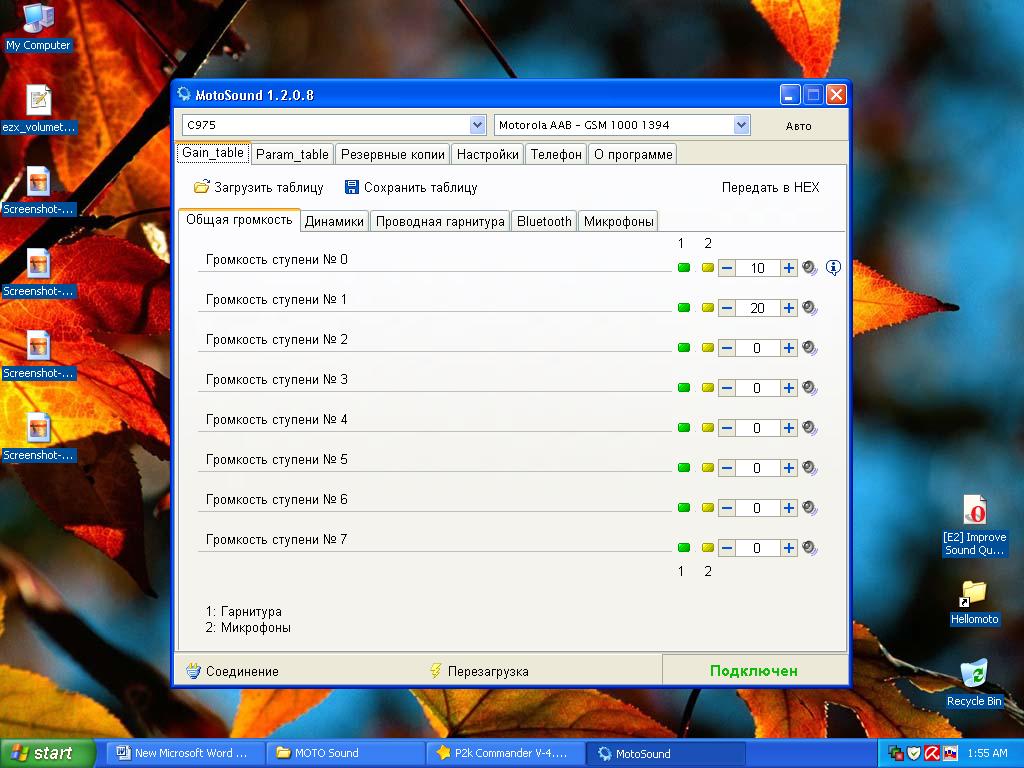Open the Резервные копии tab
This screenshot has height=768, width=1024.
pyautogui.click(x=392, y=154)
